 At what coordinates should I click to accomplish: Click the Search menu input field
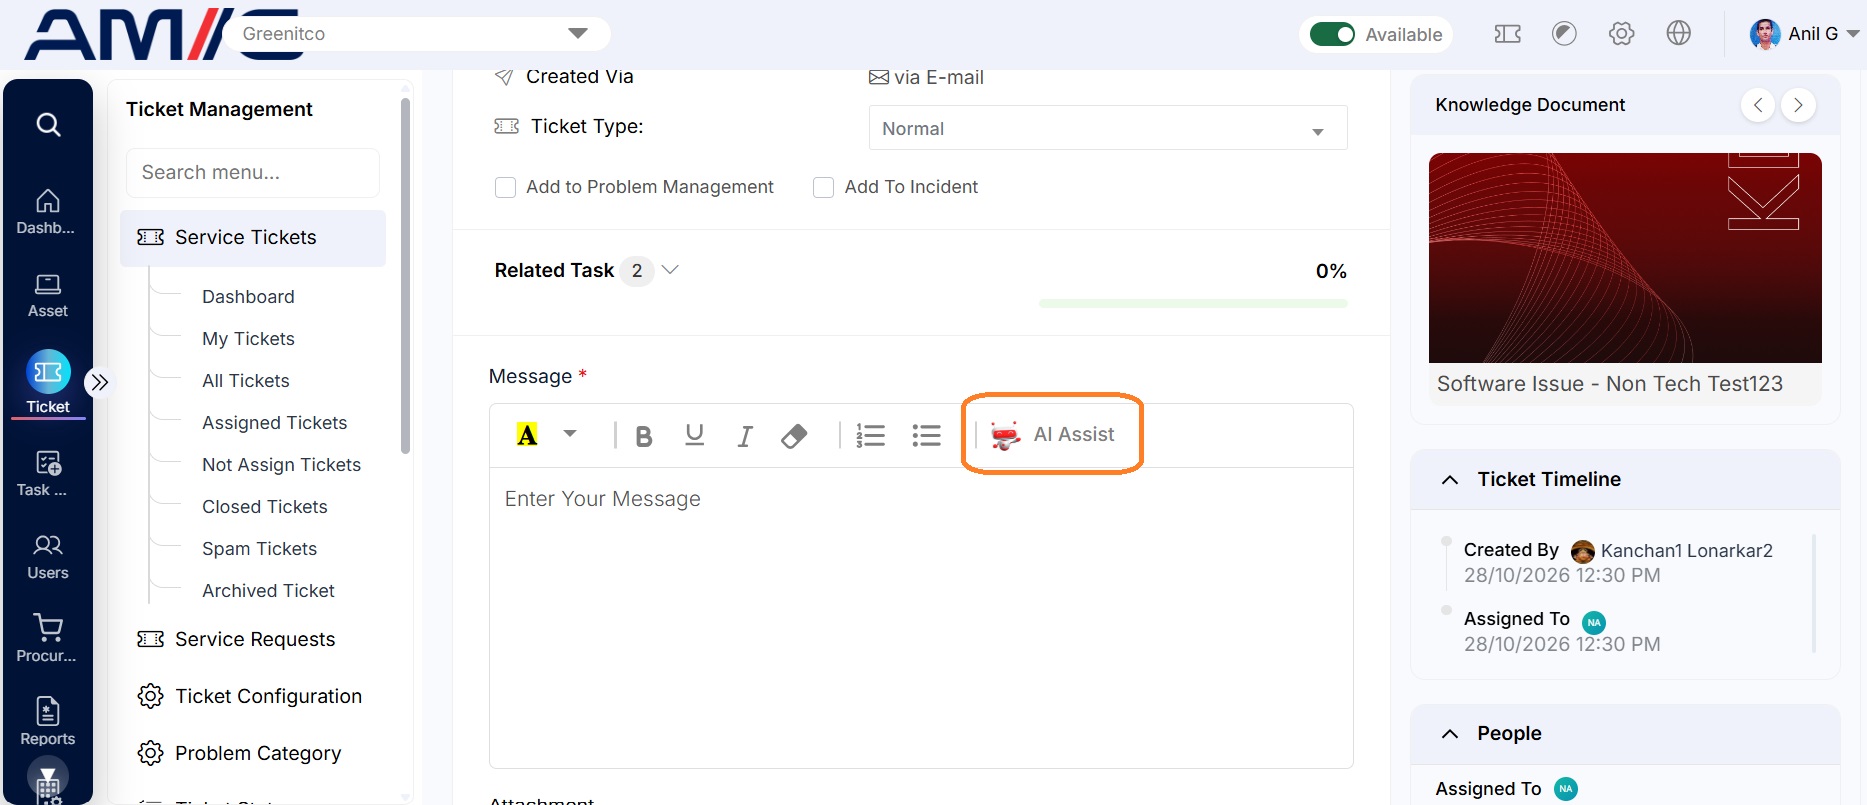pyautogui.click(x=253, y=172)
